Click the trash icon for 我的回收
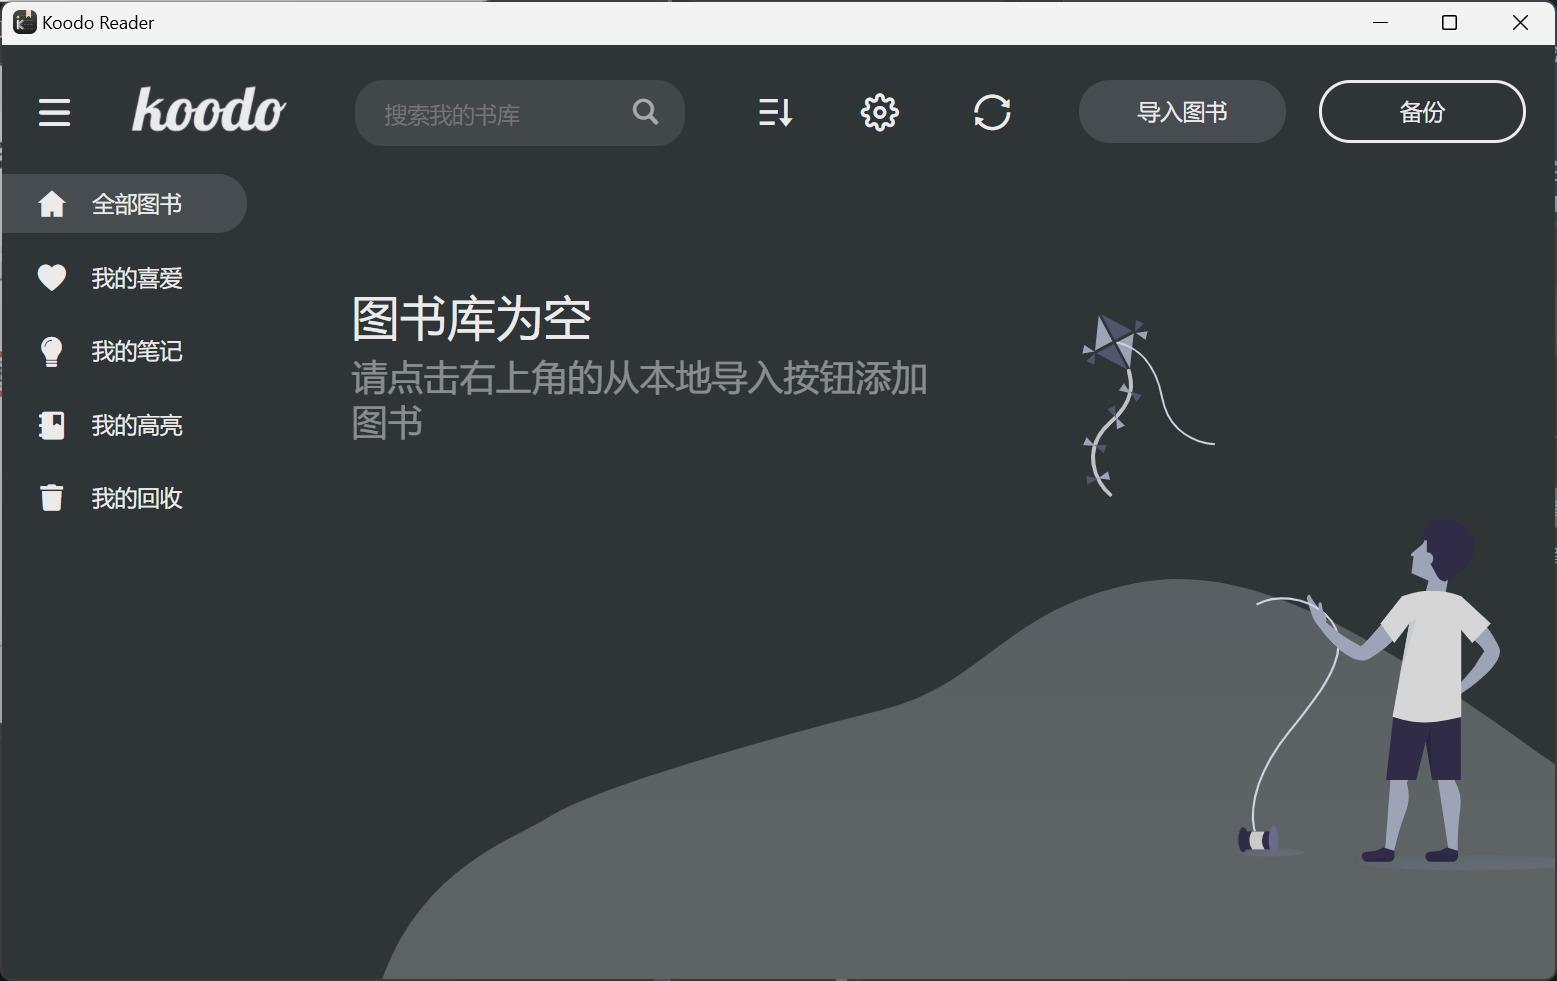Image resolution: width=1557 pixels, height=981 pixels. (52, 498)
